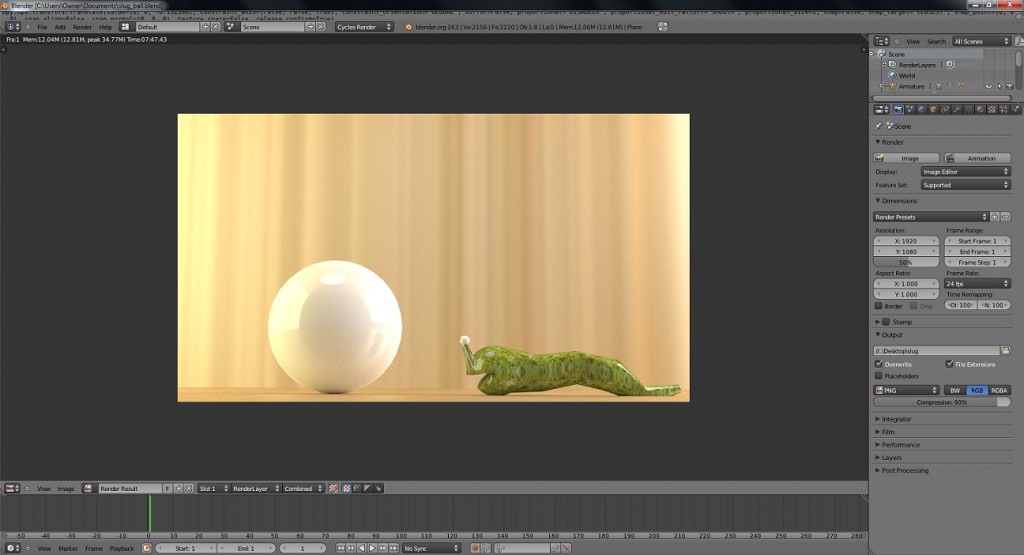Uncheck the File Extensions checkbox
The width and height of the screenshot is (1024, 555).
pyautogui.click(x=950, y=364)
